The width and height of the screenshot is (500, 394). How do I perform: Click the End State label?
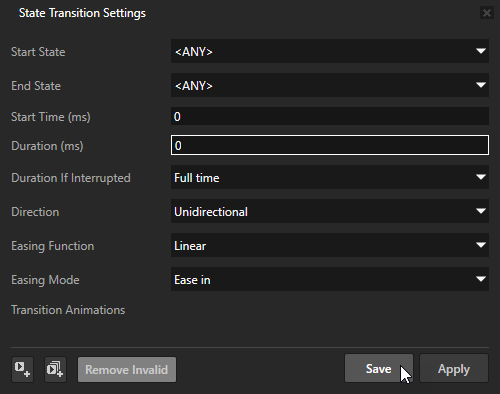[36, 86]
